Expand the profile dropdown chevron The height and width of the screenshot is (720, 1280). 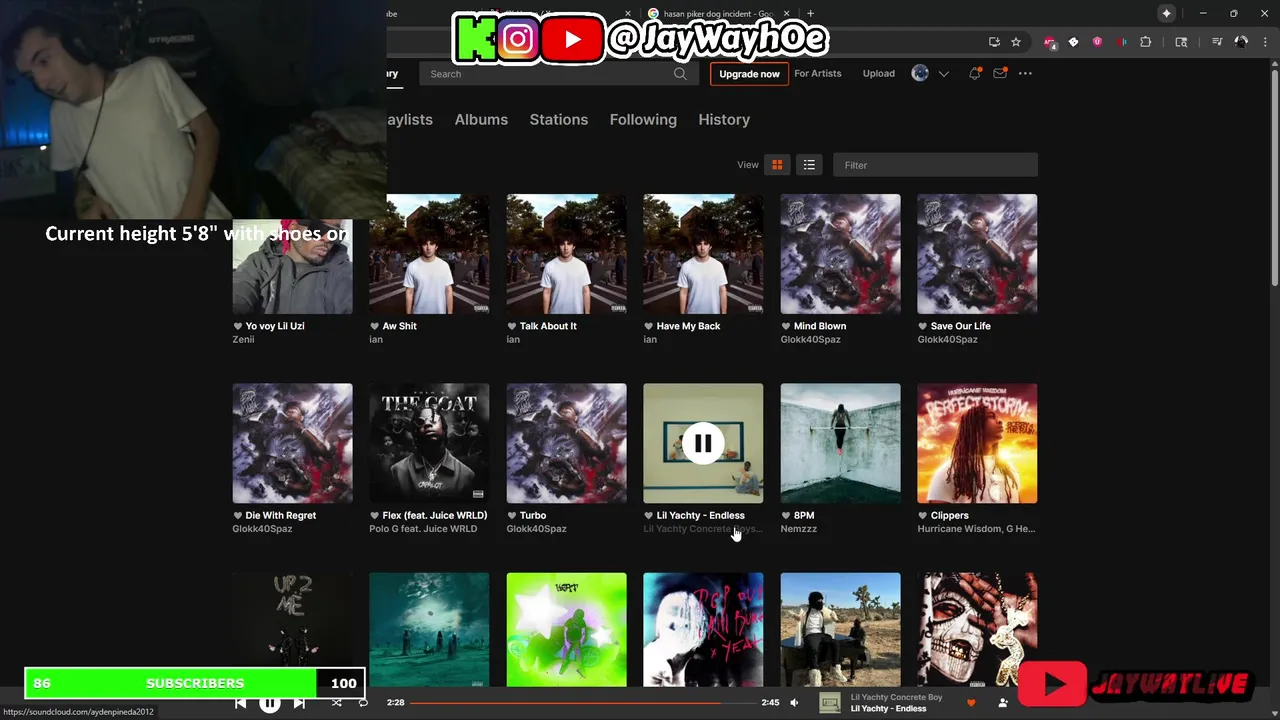click(943, 74)
